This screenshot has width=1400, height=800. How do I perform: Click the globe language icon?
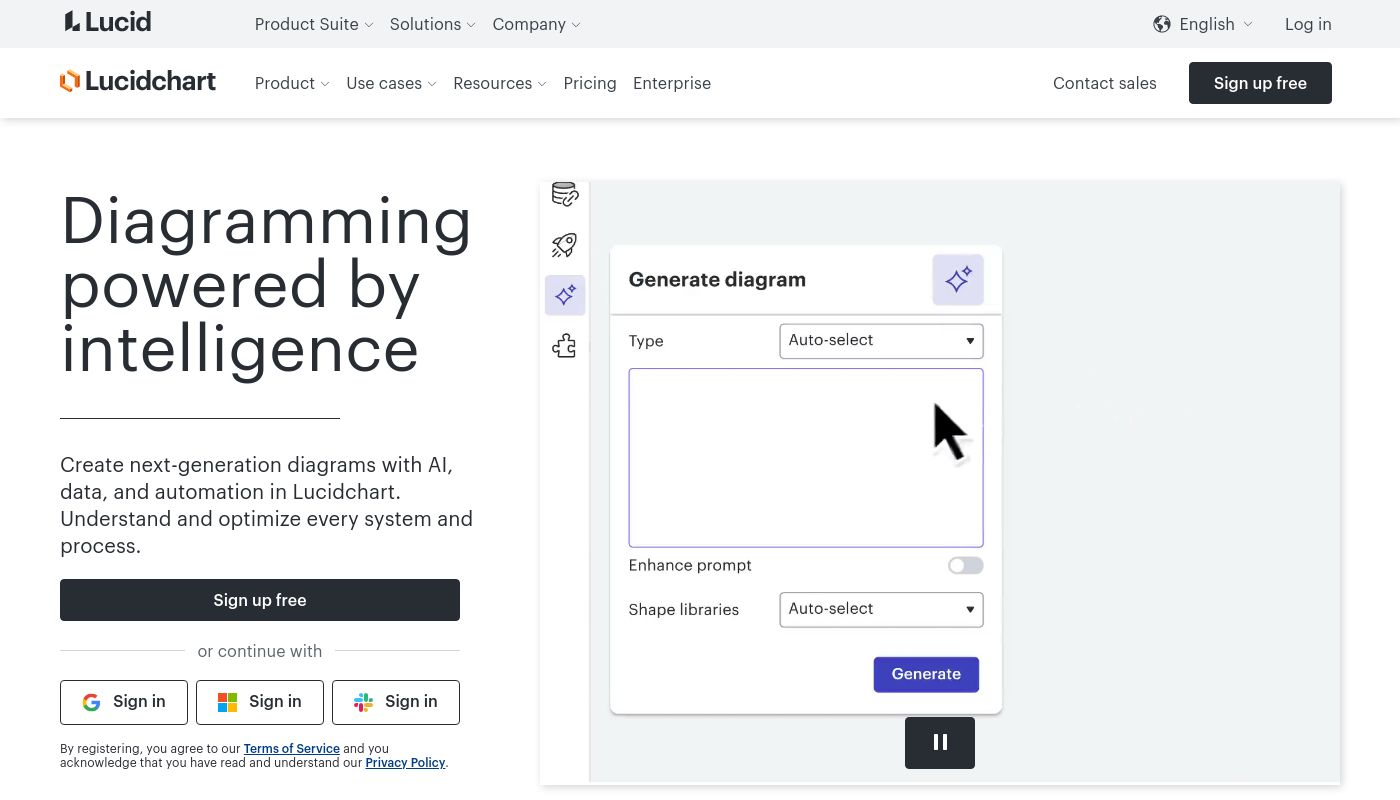(x=1162, y=24)
